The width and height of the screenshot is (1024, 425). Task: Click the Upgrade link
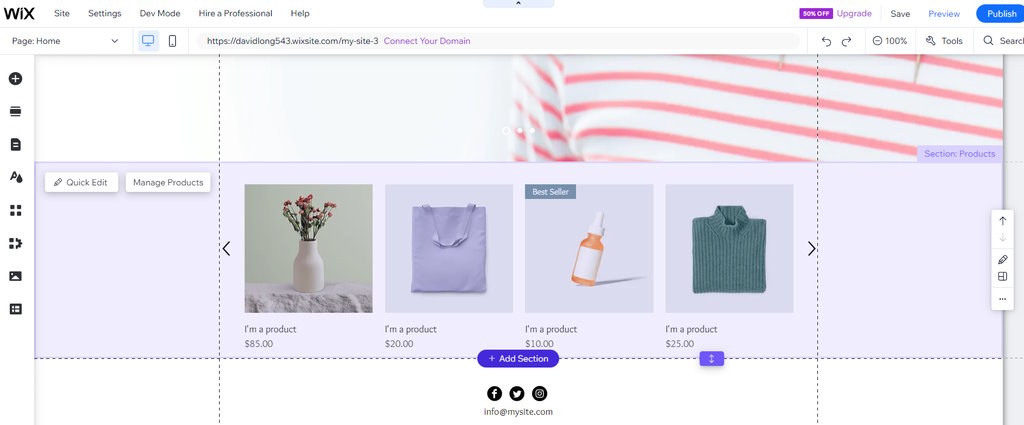coord(854,14)
